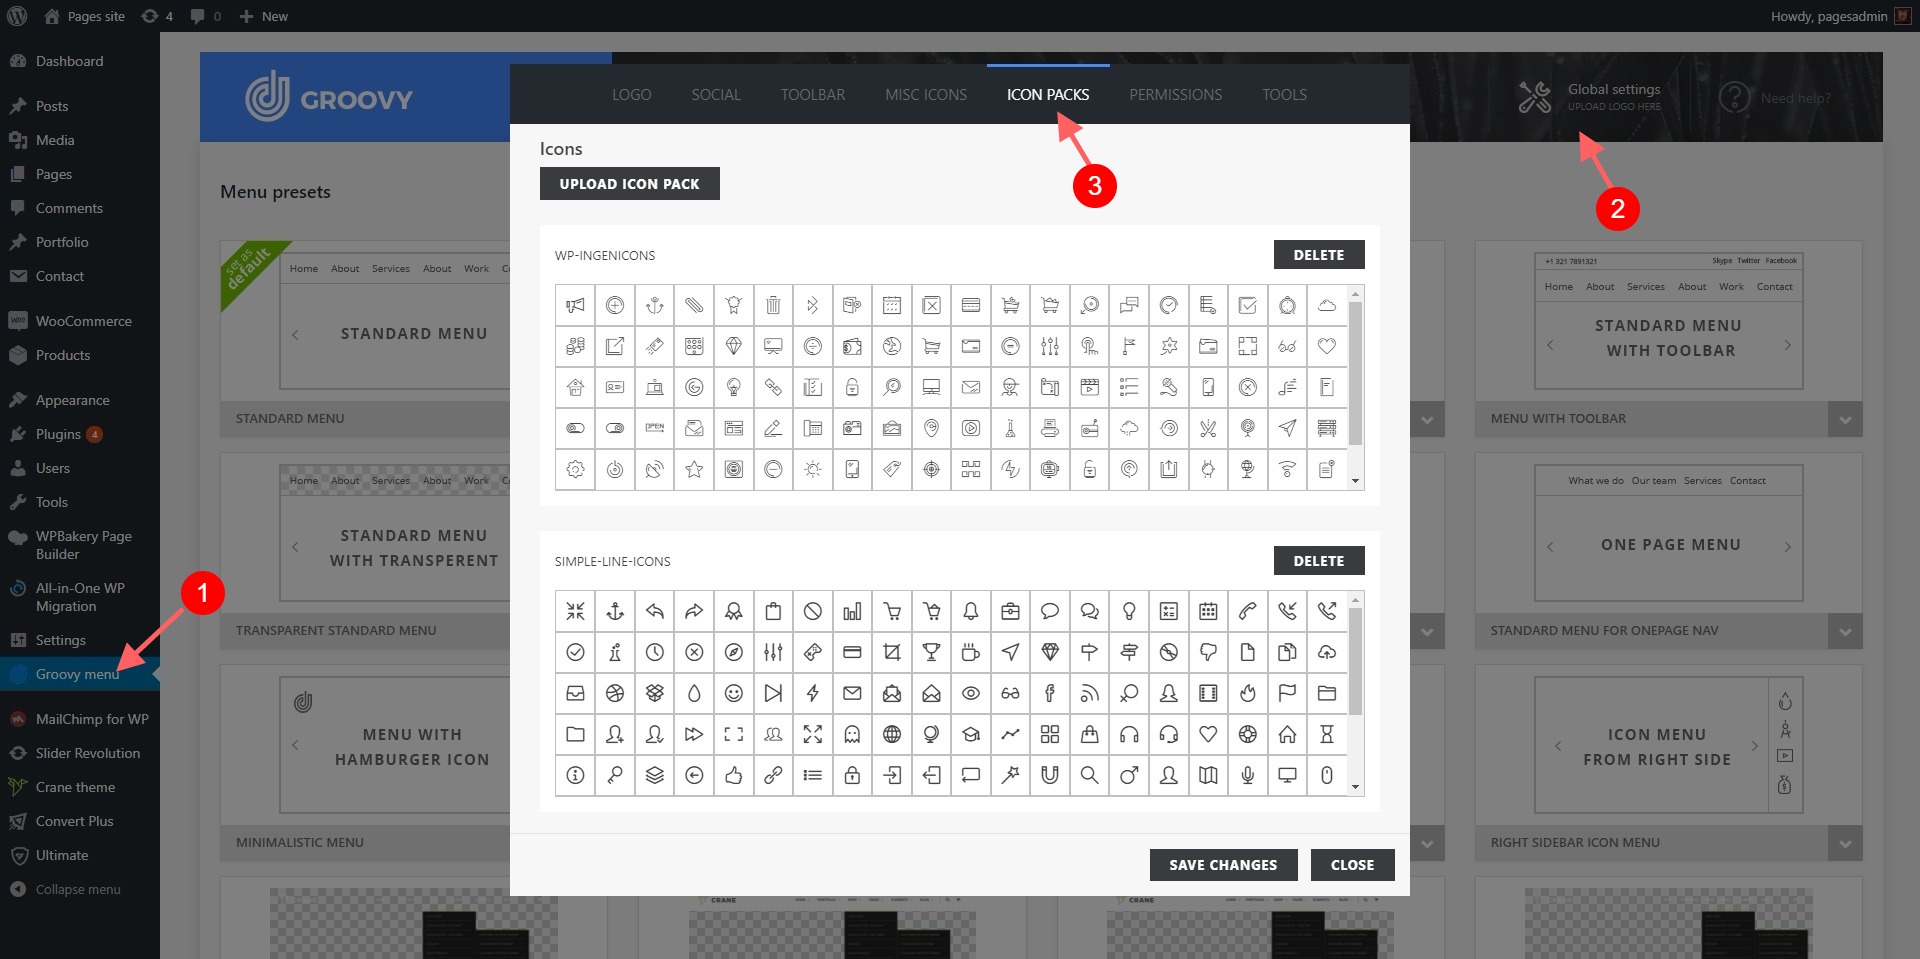Switch to the PERMISSIONS tab

coord(1176,95)
